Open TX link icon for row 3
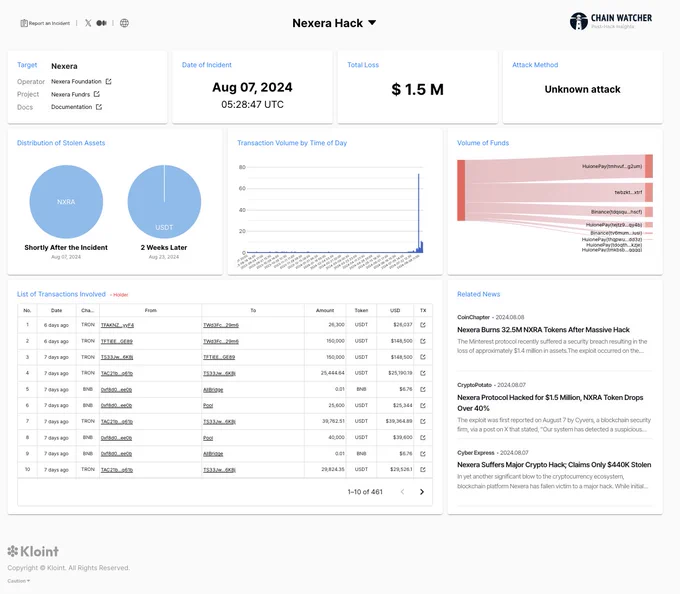 423,357
